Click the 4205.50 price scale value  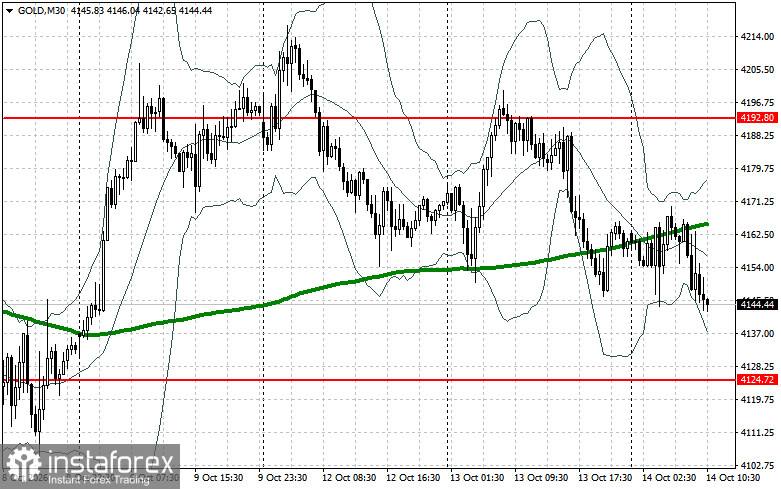[757, 70]
